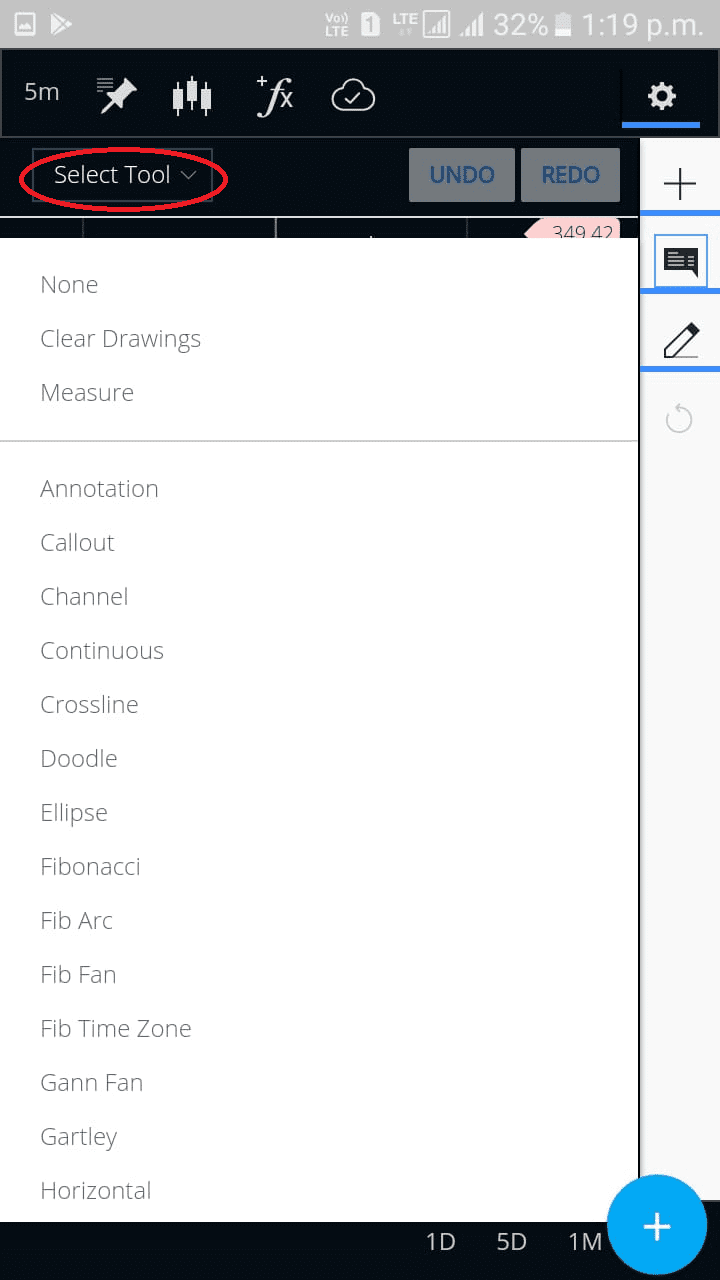Click the plus icon in the right sidebar
This screenshot has width=720, height=1280.
point(679,182)
